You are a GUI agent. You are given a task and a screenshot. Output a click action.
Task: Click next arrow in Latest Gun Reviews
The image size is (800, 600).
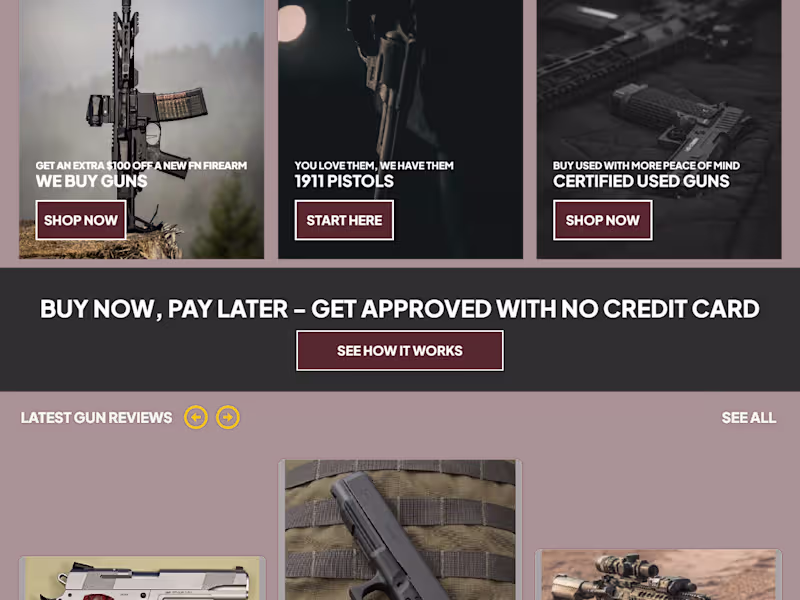(x=228, y=417)
